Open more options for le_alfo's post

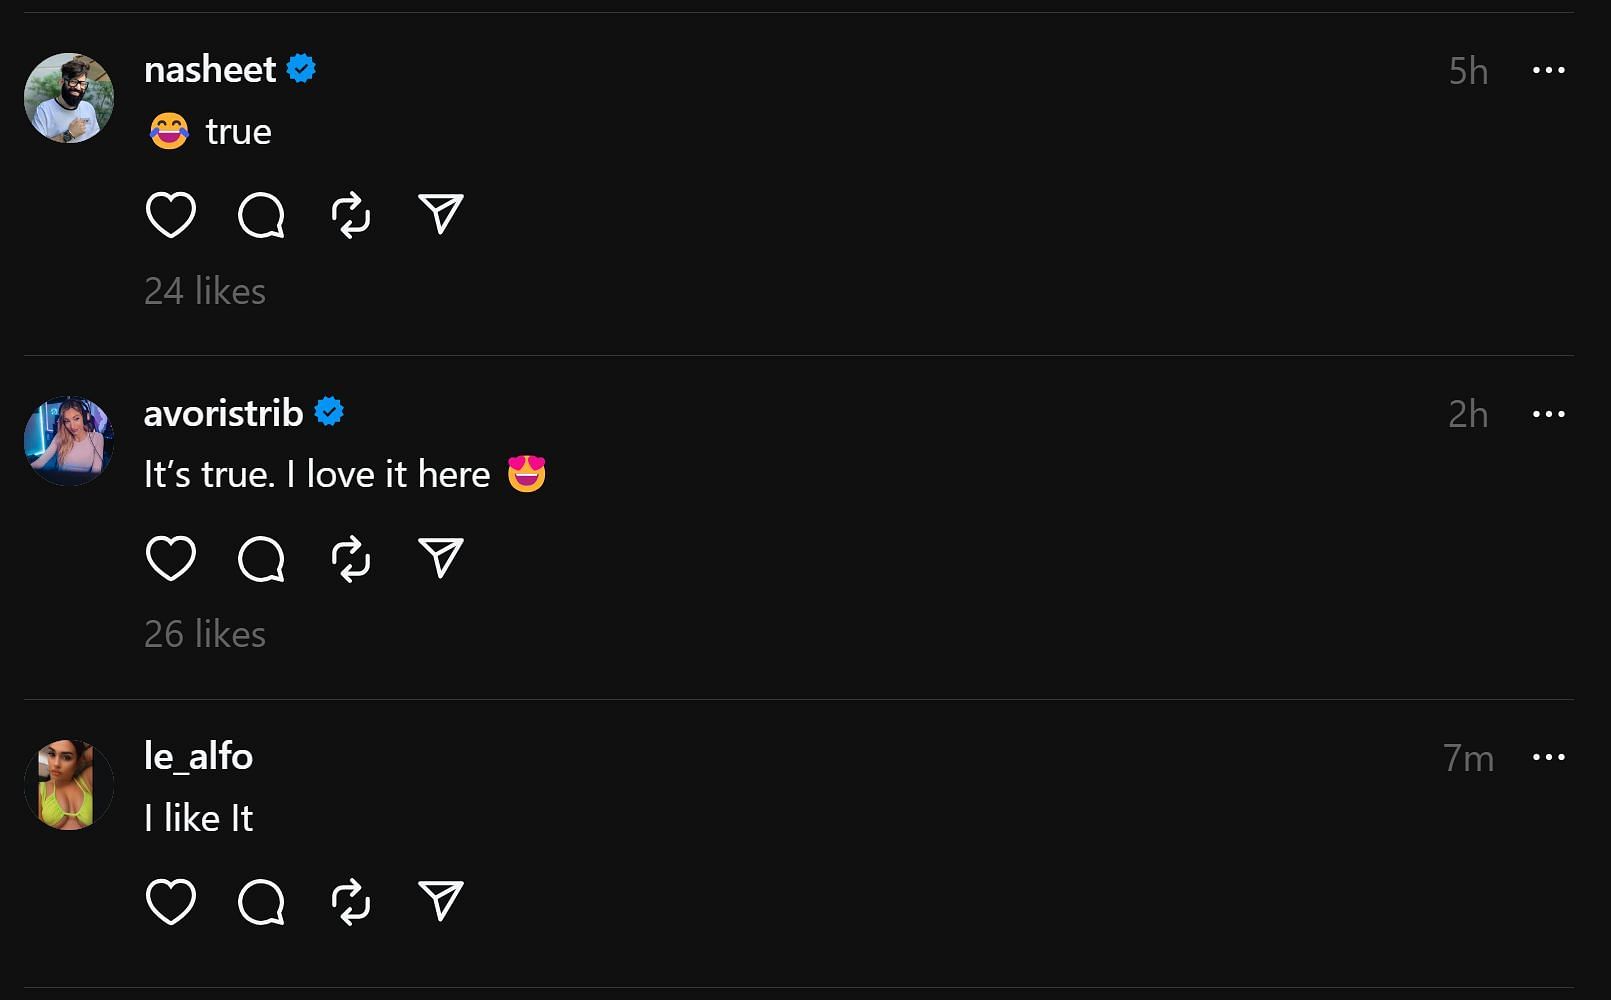pos(1548,757)
